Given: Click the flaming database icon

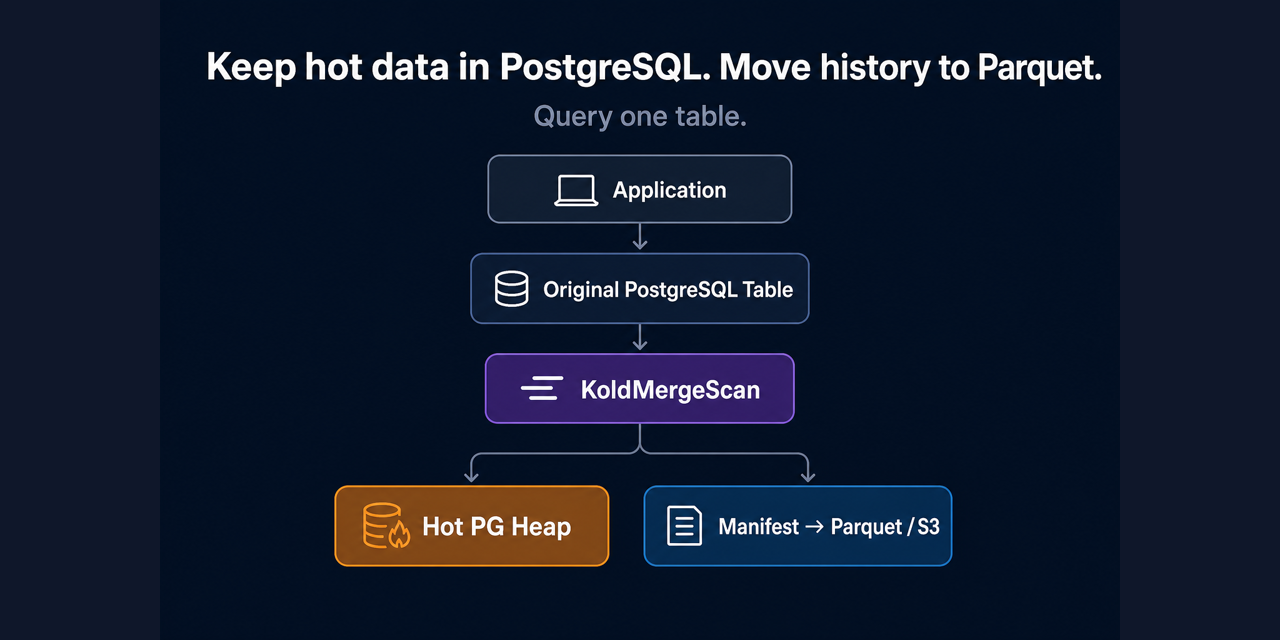Looking at the screenshot, I should 386,526.
